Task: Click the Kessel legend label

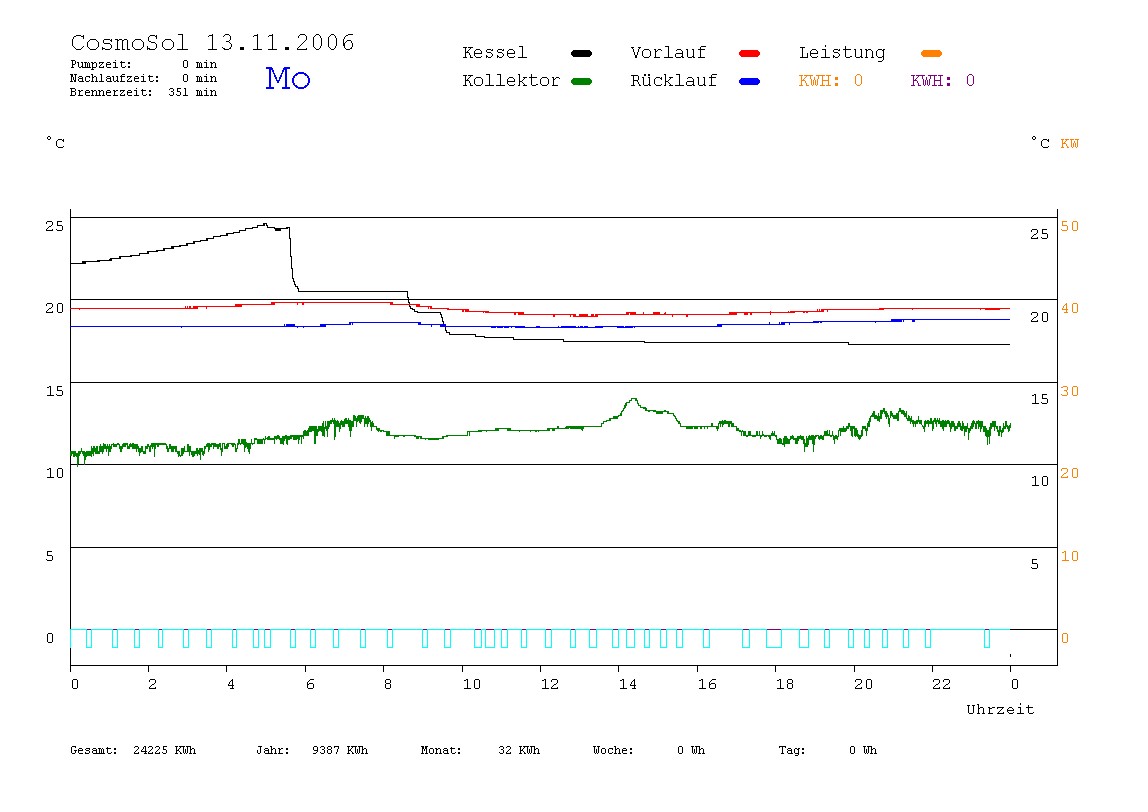Action: pyautogui.click(x=495, y=53)
